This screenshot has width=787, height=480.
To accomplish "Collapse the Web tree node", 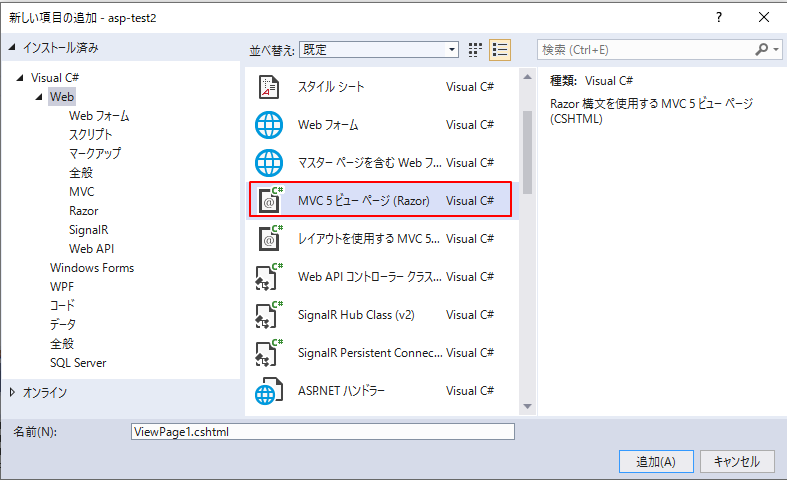I will (x=39, y=97).
